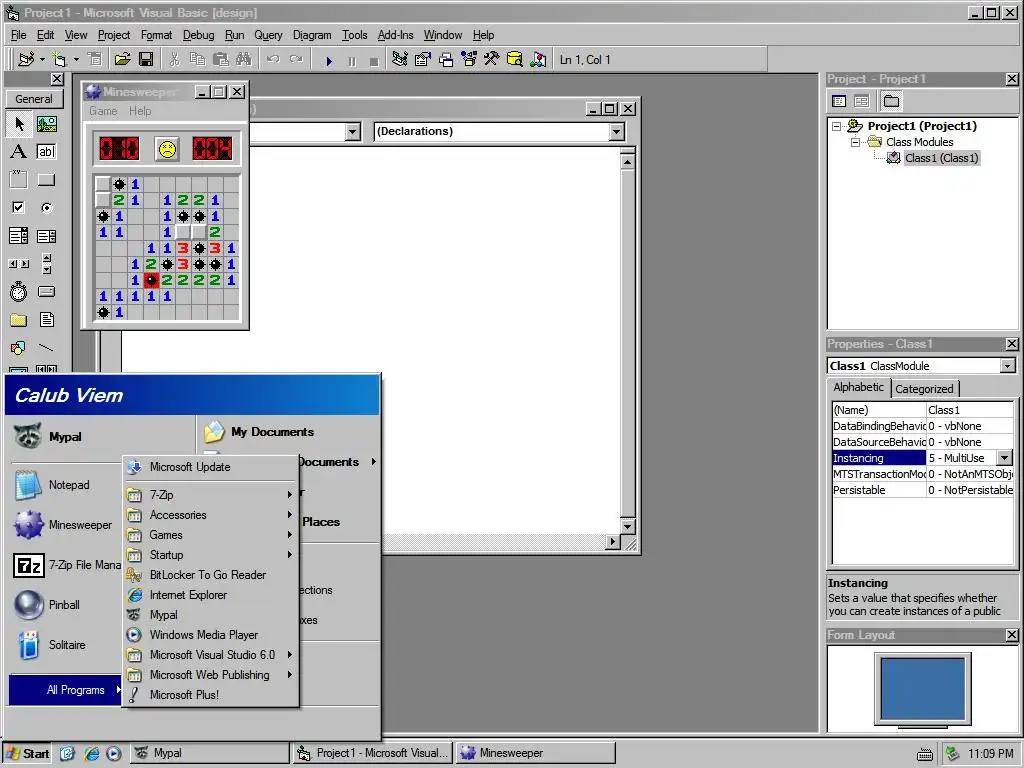Screen dimensions: 1024x768
Task: Select the Line tool in the toolbox
Action: [46, 347]
